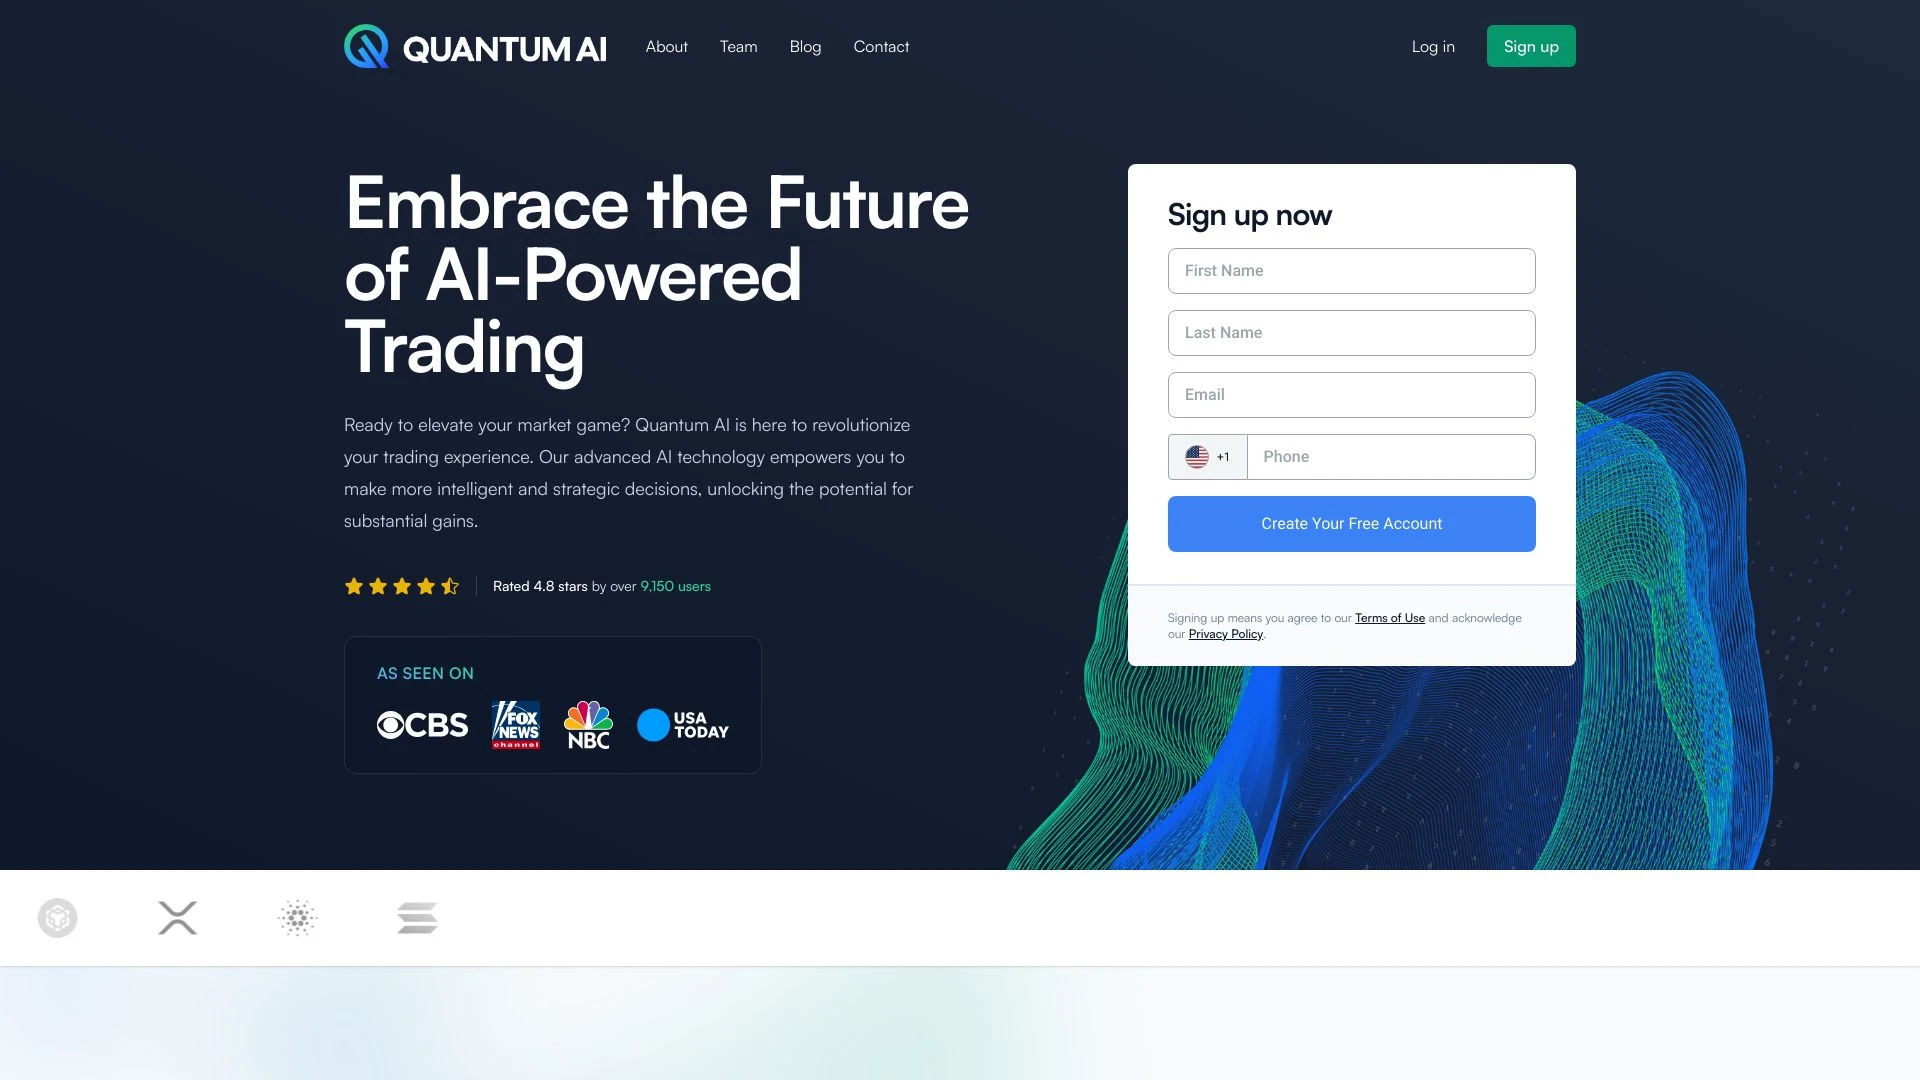Open the Team navigation menu item

pyautogui.click(x=737, y=46)
